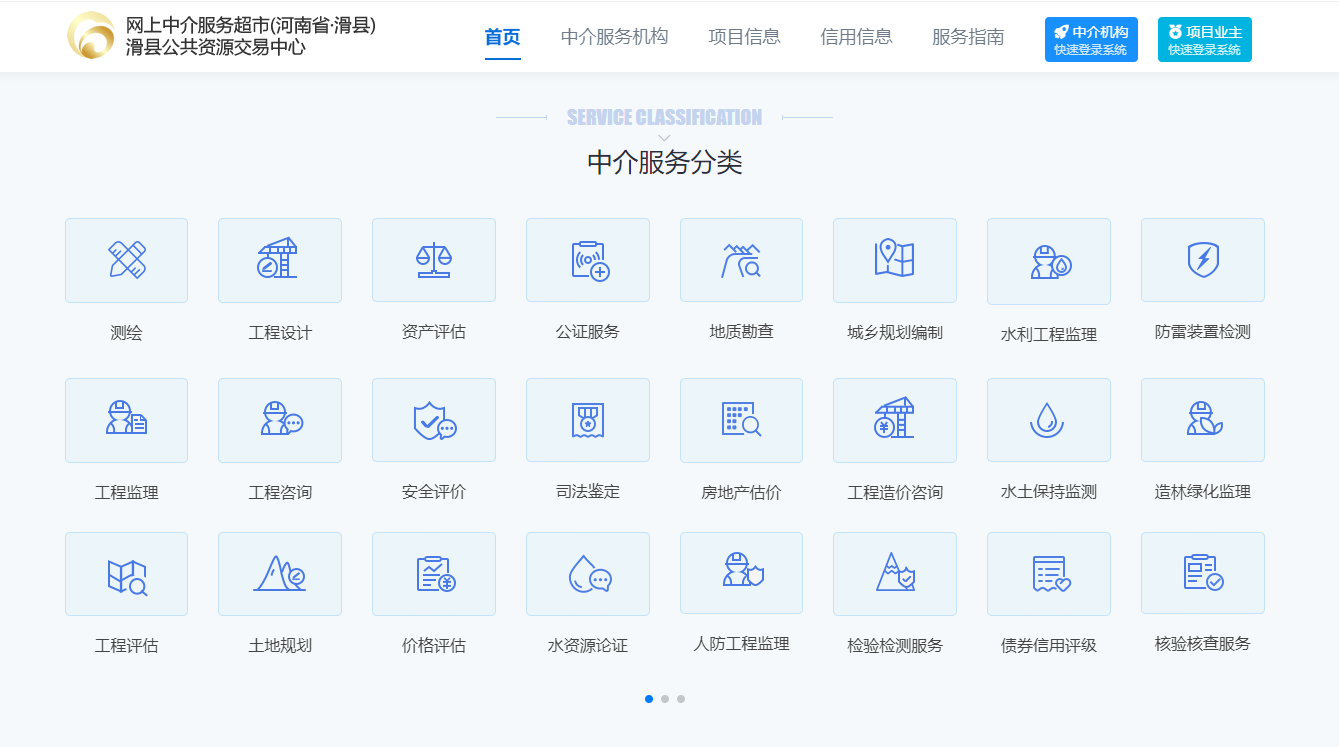Select the 城乡规划编制 map icon

[894, 260]
